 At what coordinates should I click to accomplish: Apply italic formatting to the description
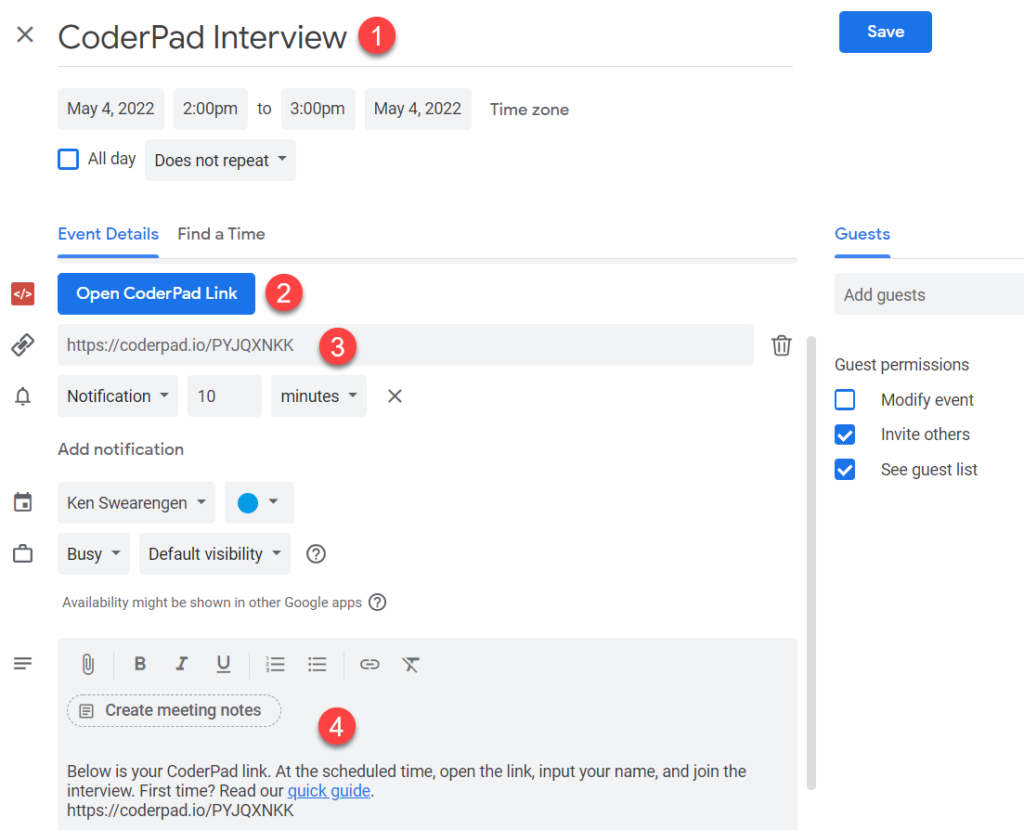coord(181,664)
